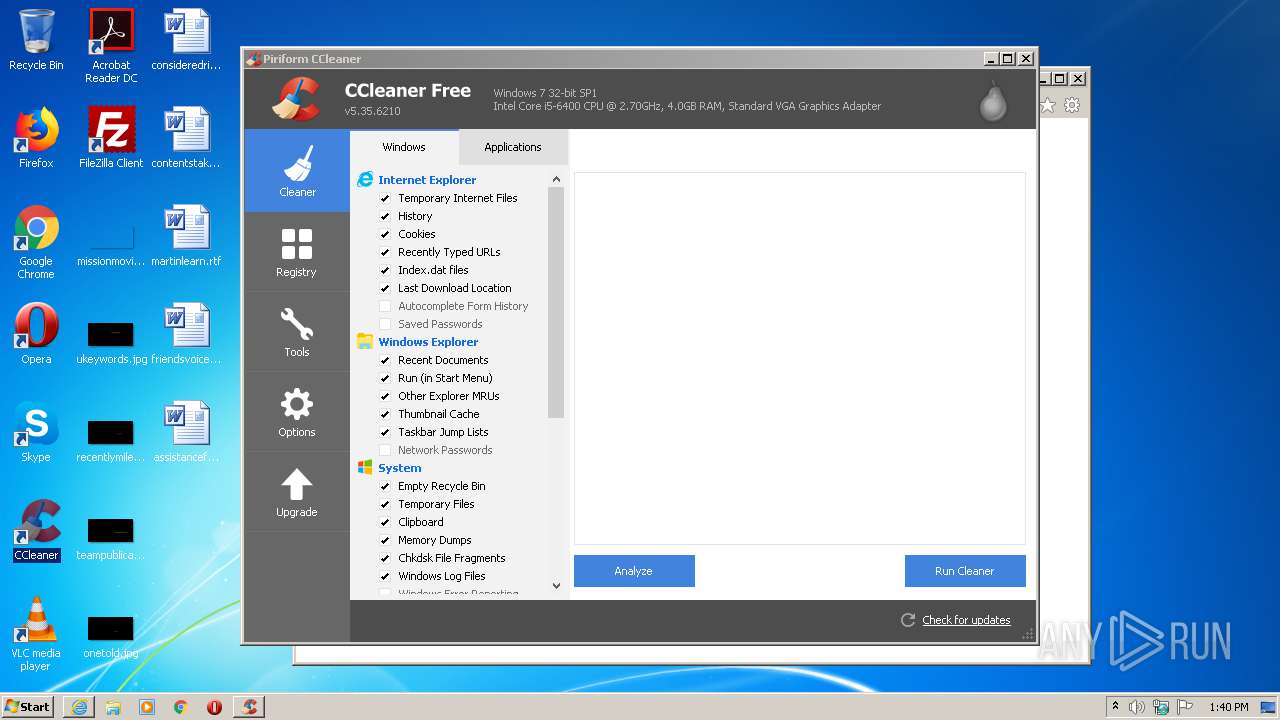The width and height of the screenshot is (1280, 720).
Task: Click the Piriform pear icon
Action: click(993, 100)
